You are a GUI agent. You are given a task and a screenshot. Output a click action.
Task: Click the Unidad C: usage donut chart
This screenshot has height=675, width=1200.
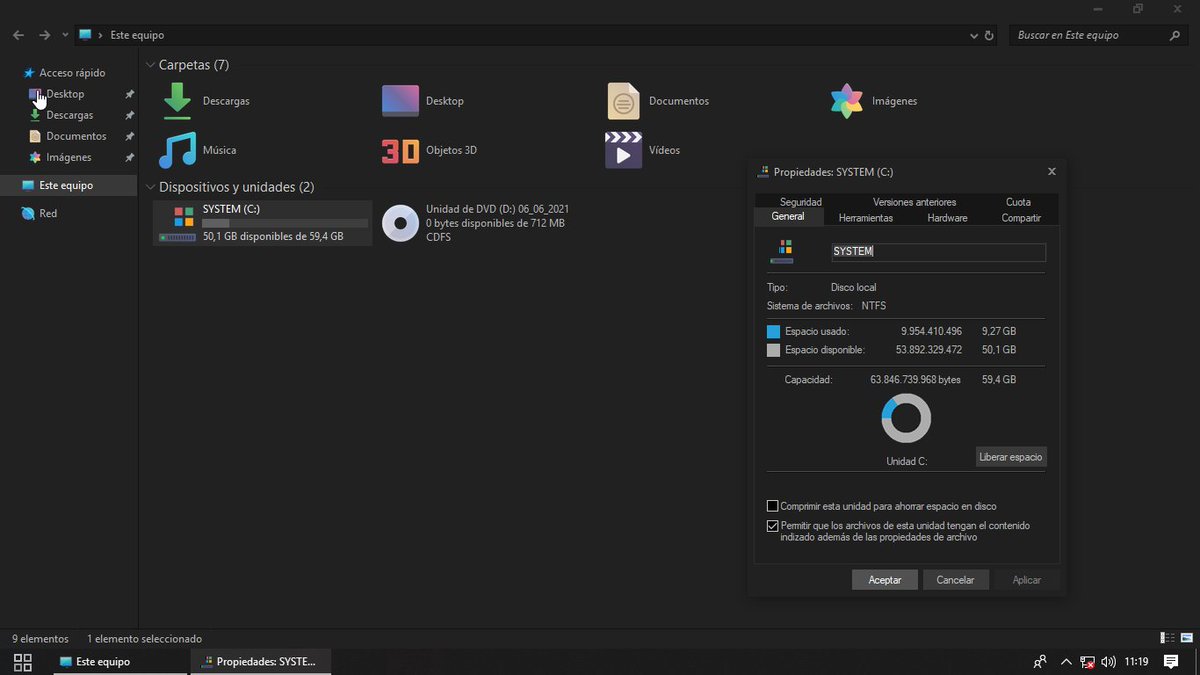pyautogui.click(x=906, y=418)
